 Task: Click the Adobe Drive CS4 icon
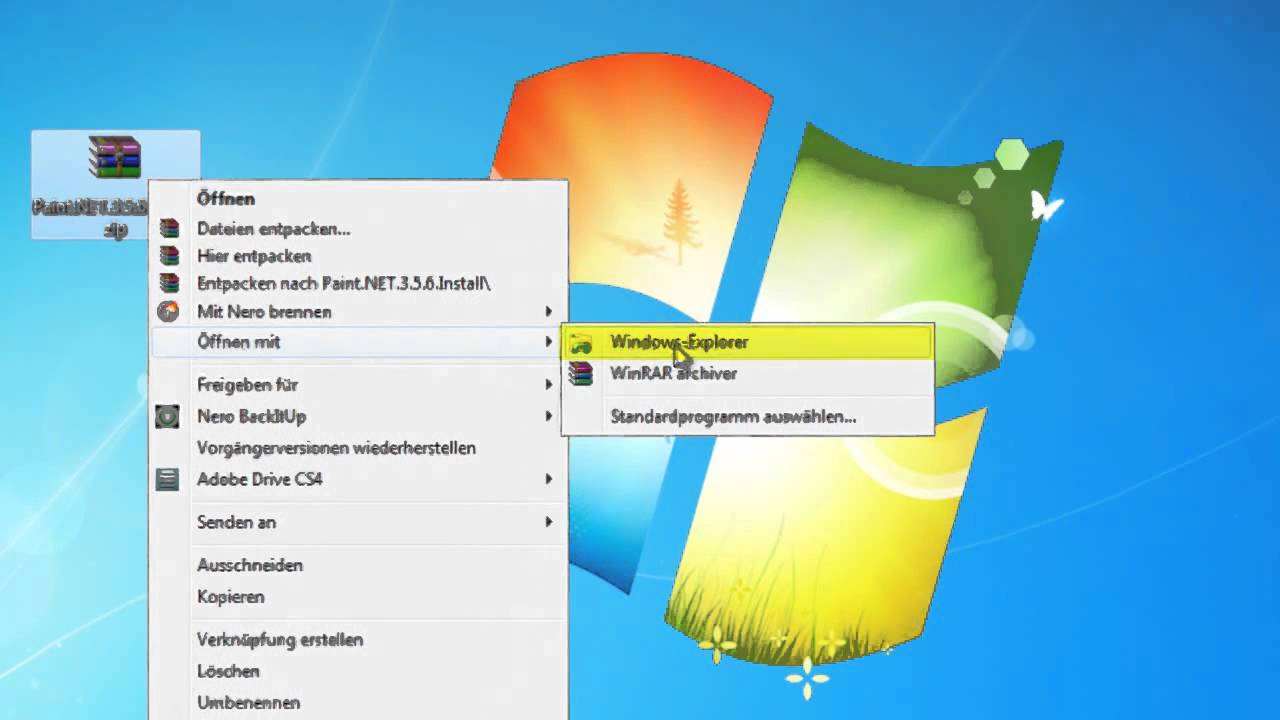(x=168, y=479)
